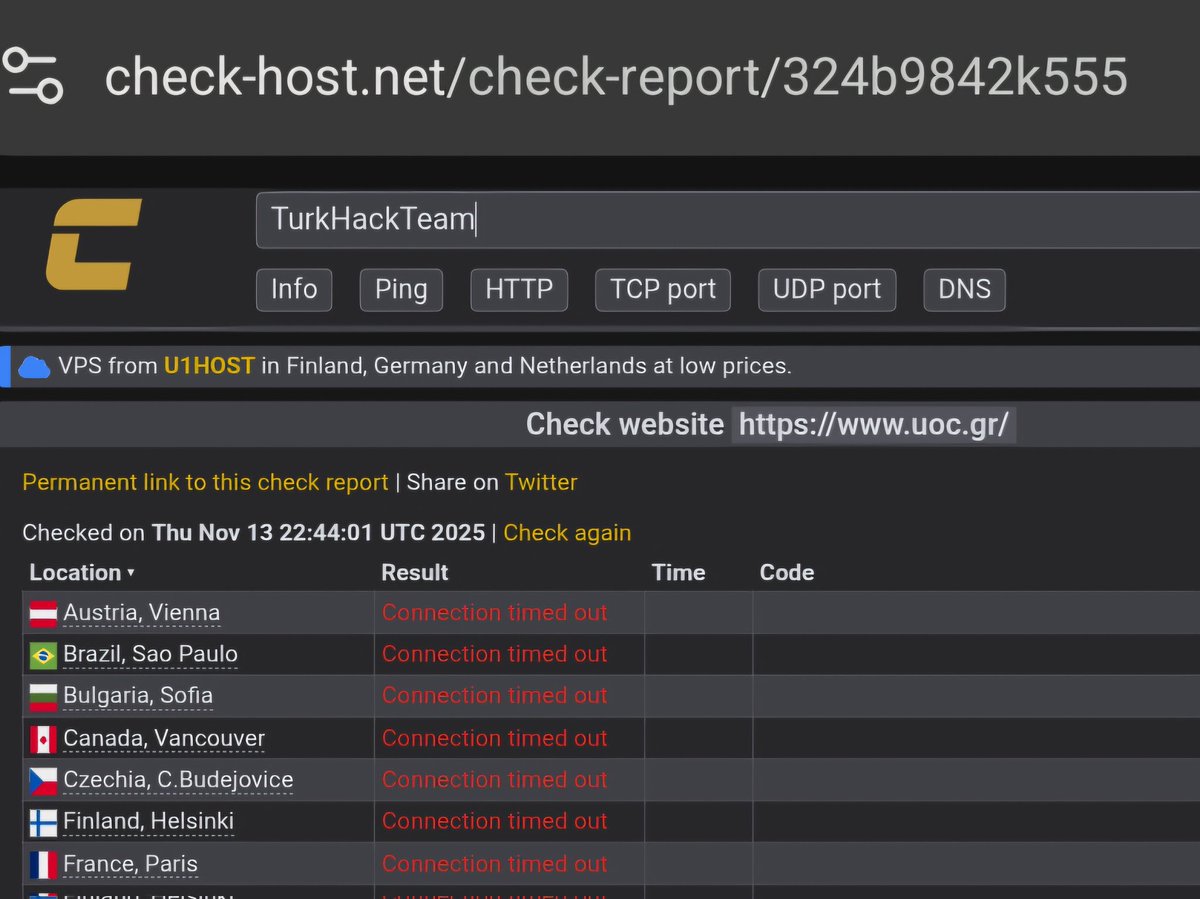Select the Bulgaria, Sofia location
Viewport: 1200px width, 899px height.
coord(138,696)
